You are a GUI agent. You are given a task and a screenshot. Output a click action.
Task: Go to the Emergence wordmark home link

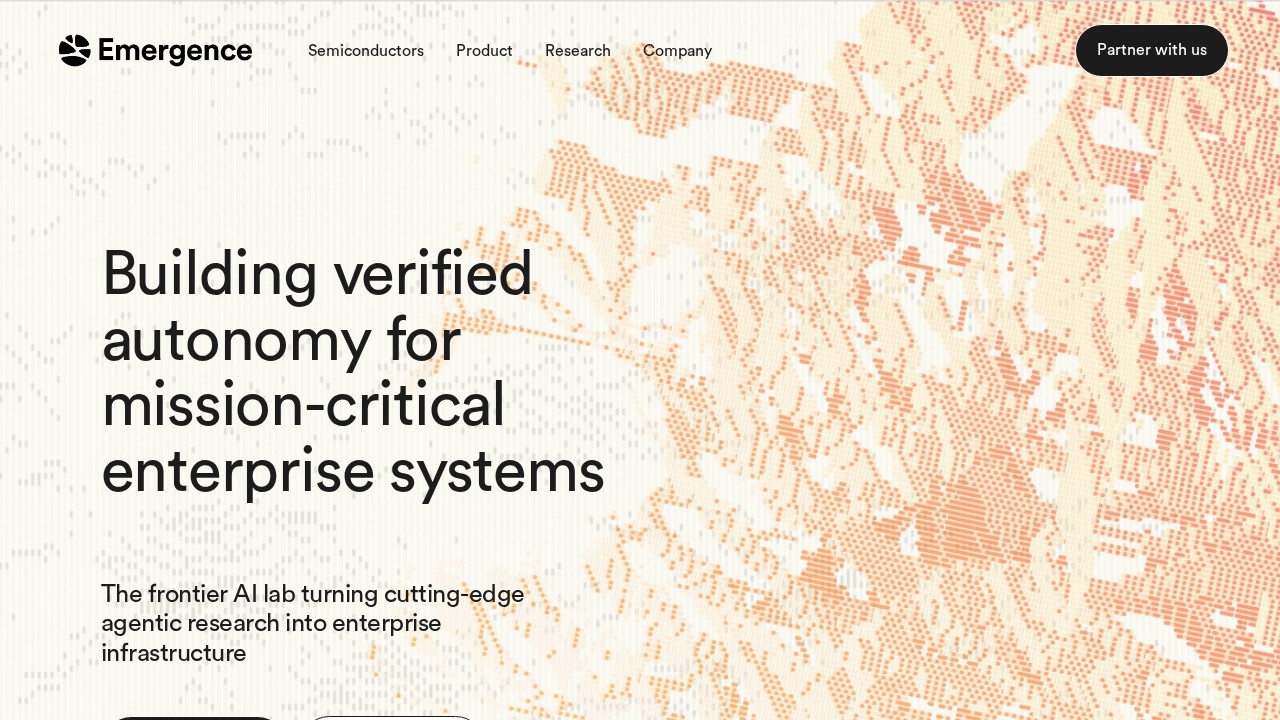(175, 50)
